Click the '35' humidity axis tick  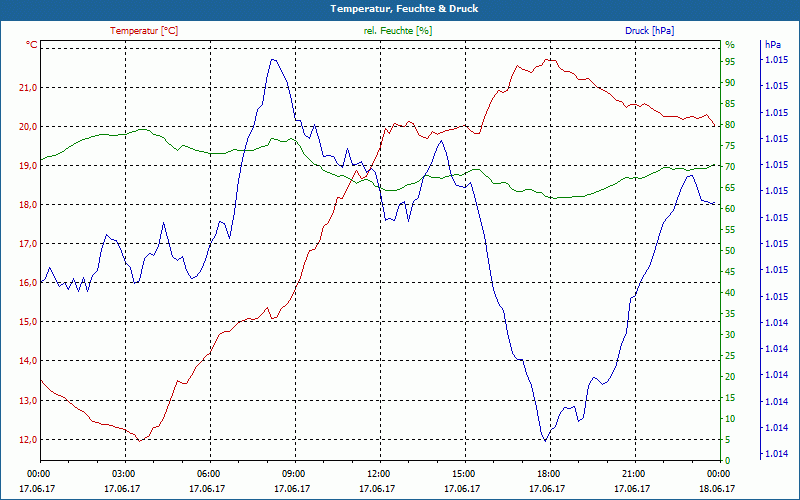(x=730, y=314)
